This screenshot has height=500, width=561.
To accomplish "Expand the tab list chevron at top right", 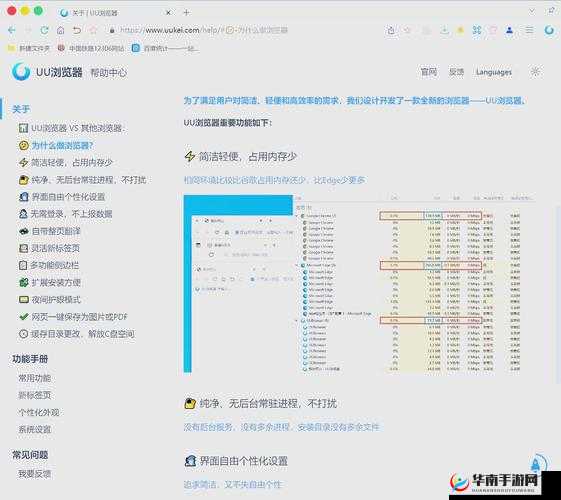I will 532,11.
